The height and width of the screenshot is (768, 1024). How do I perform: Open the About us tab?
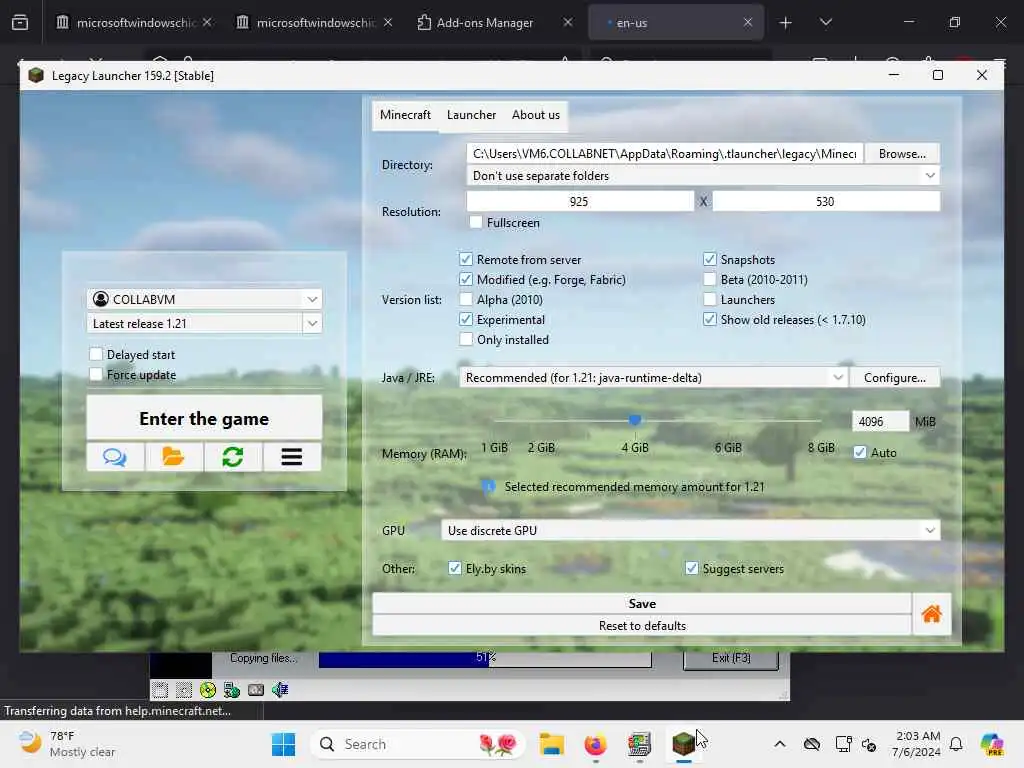[x=536, y=115]
